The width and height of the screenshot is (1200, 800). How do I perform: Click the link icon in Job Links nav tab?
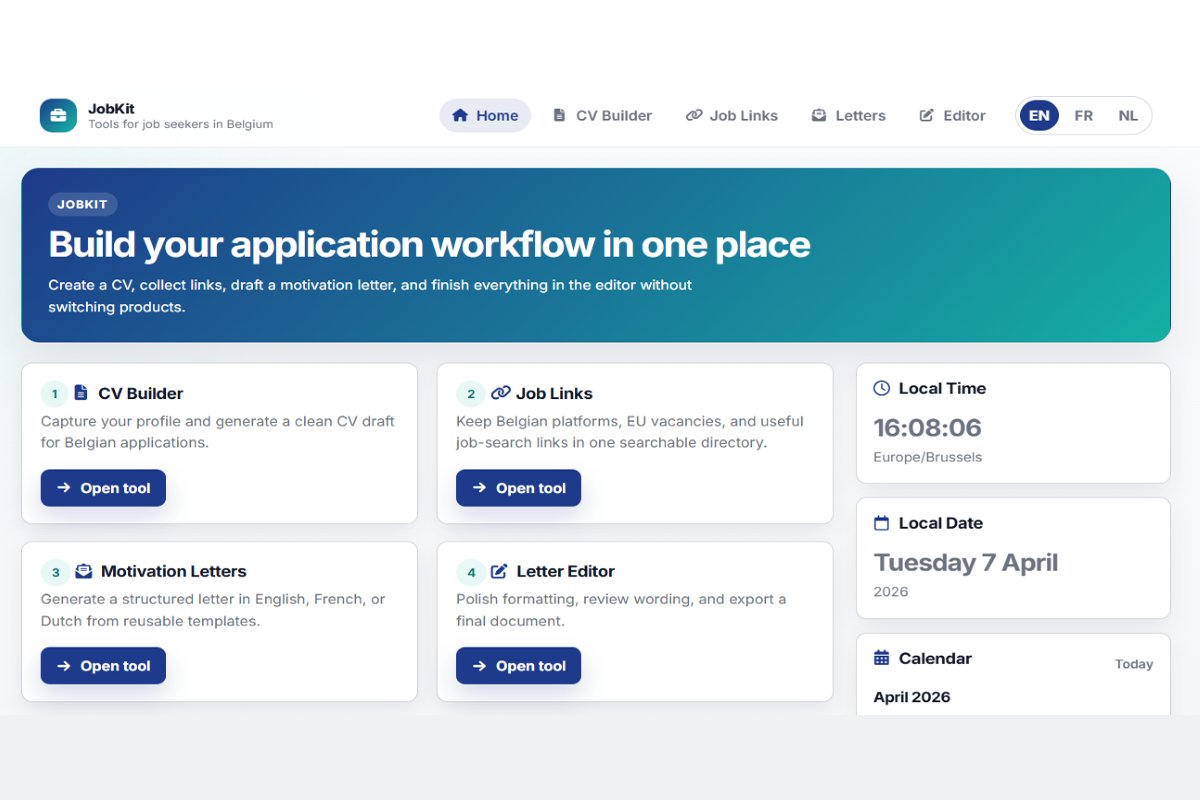pyautogui.click(x=694, y=115)
